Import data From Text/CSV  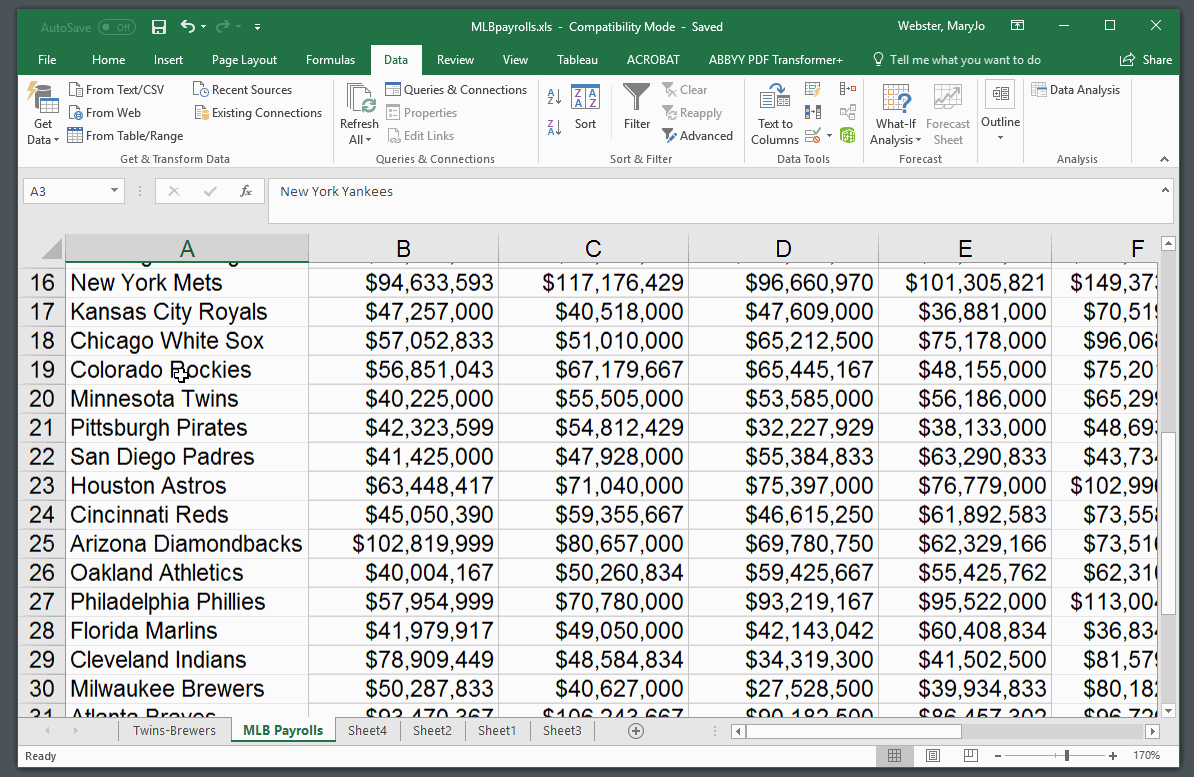(117, 90)
